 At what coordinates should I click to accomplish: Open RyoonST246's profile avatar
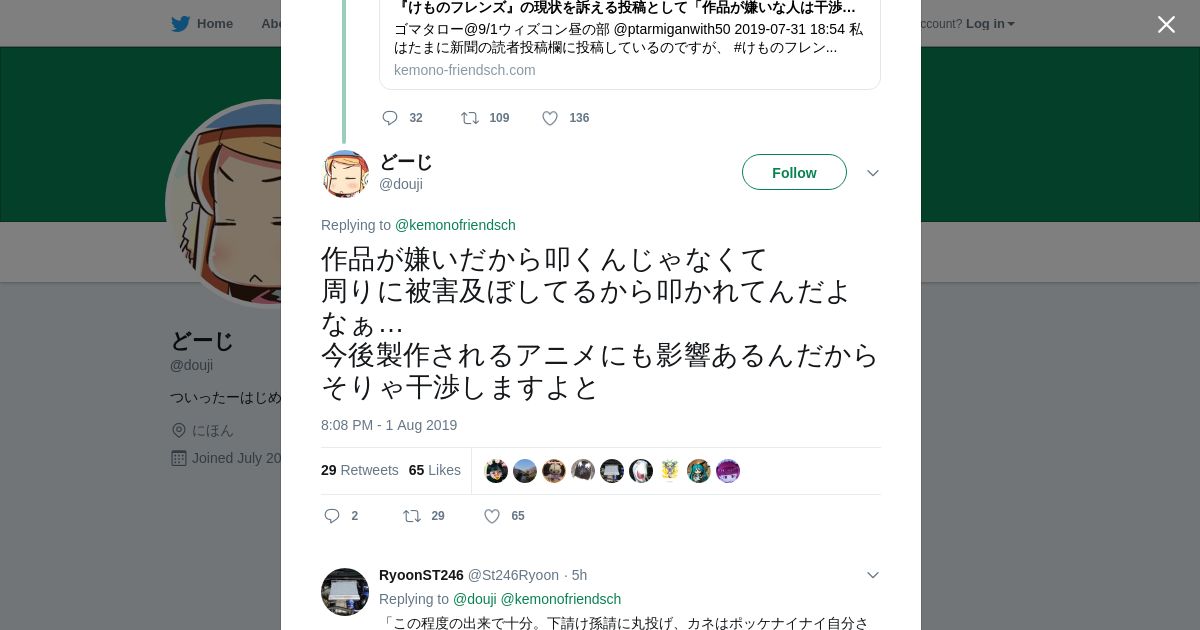pos(345,592)
